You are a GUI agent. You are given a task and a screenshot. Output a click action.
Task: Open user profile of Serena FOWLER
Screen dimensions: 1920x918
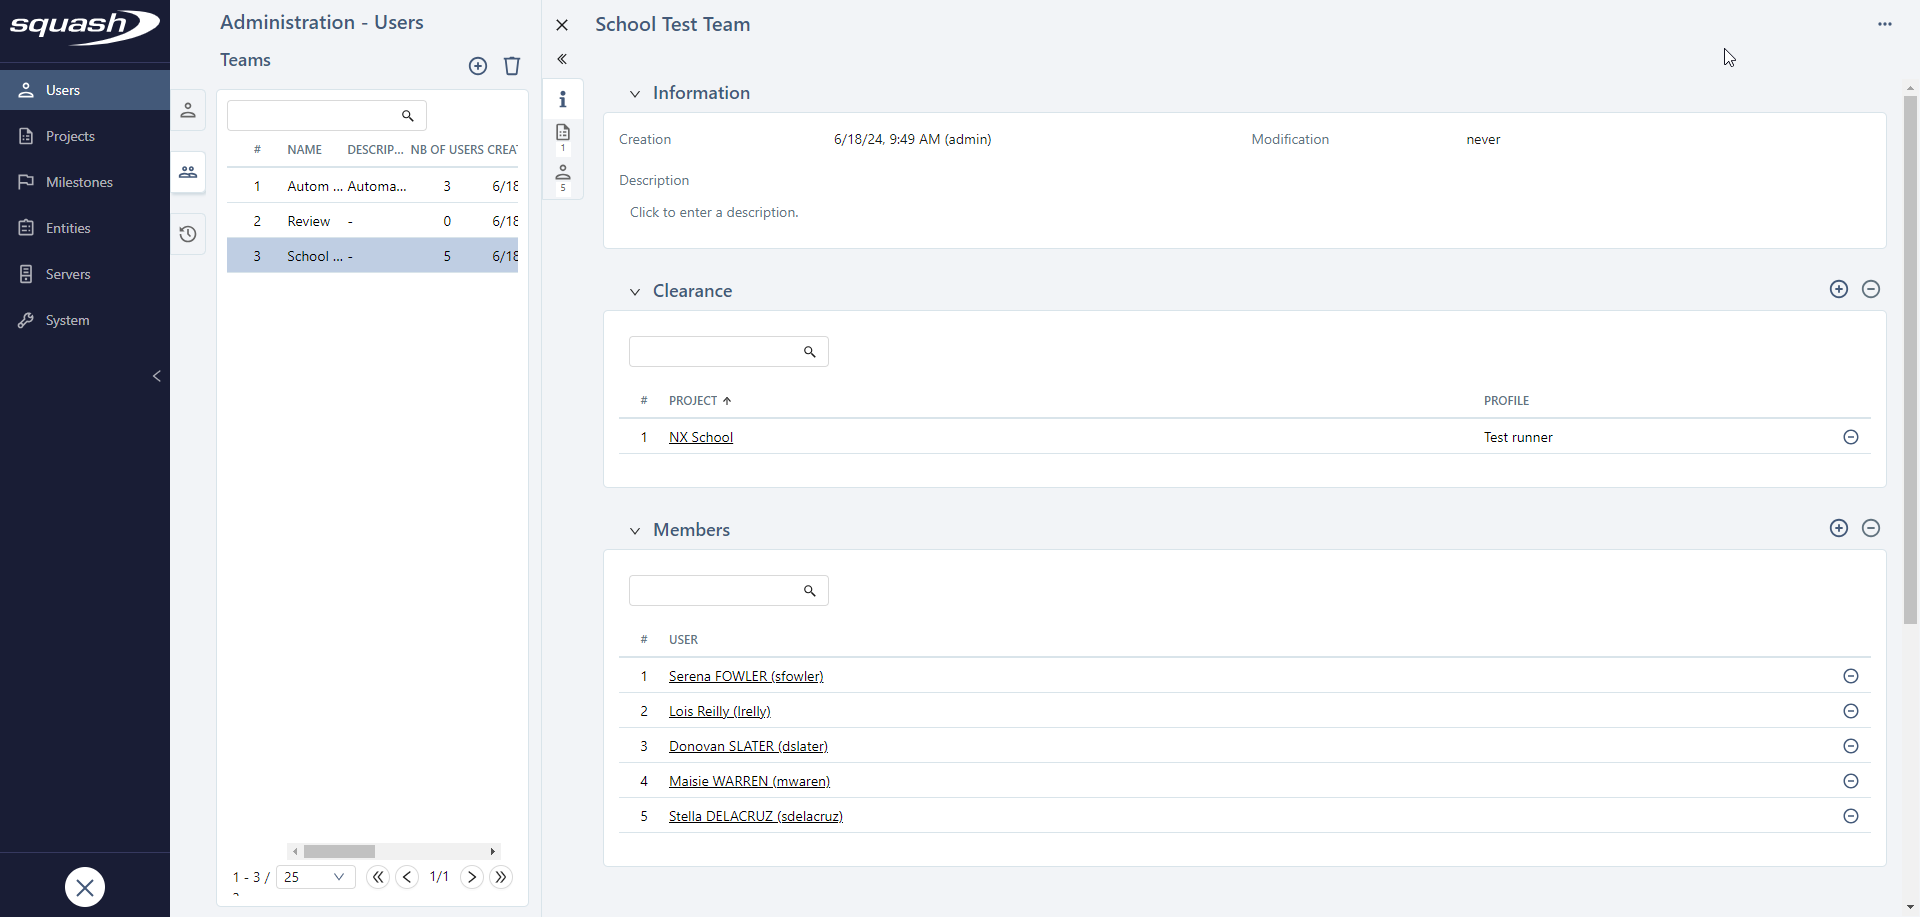[x=745, y=676]
